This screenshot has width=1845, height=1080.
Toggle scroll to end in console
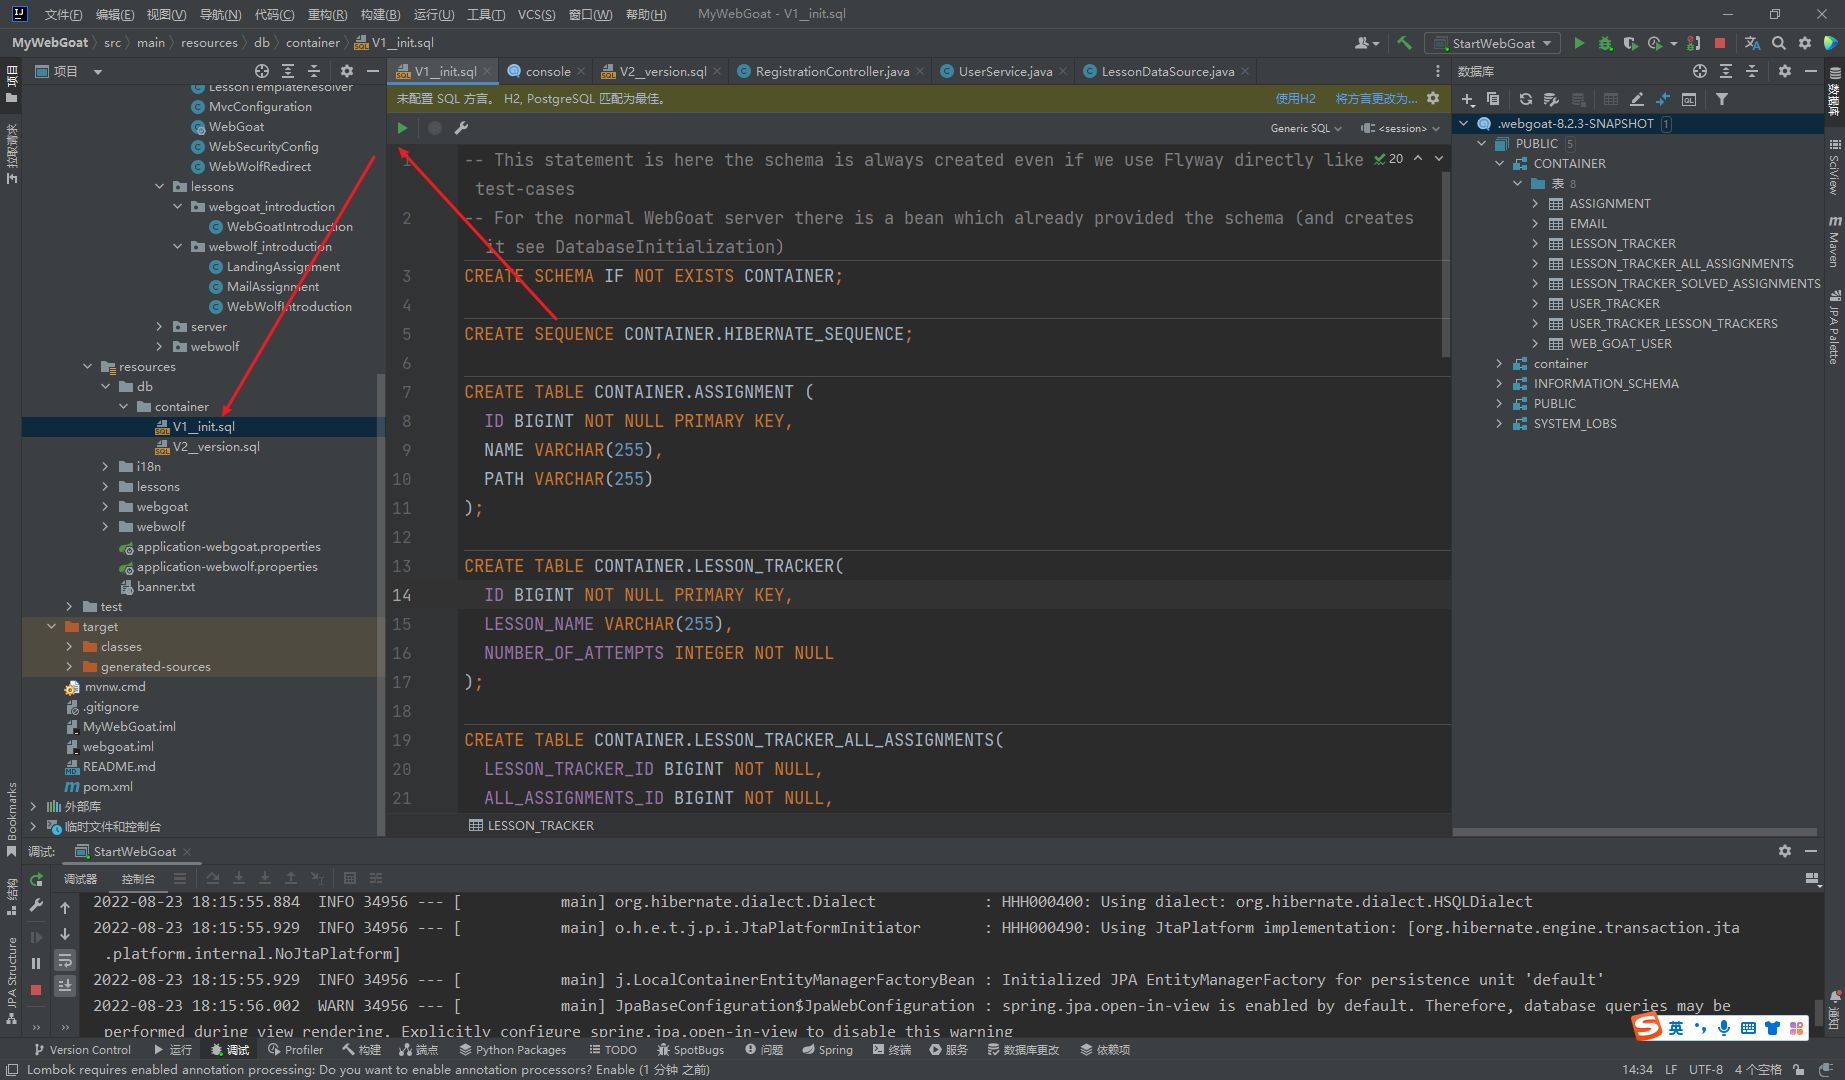pos(65,986)
